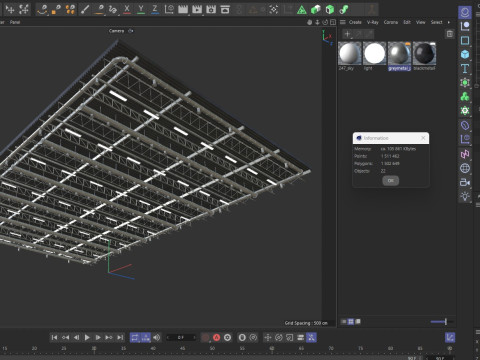The image size is (480, 360).
Task: Open the Select menu in material manager
Action: coord(436,22)
